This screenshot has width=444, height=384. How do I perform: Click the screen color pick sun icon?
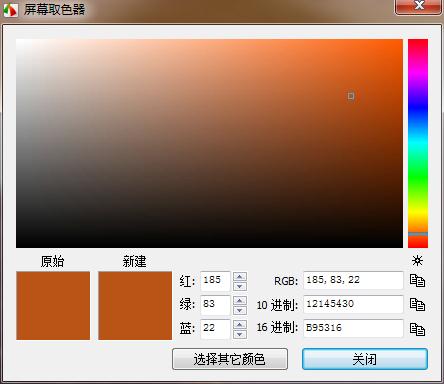point(417,260)
